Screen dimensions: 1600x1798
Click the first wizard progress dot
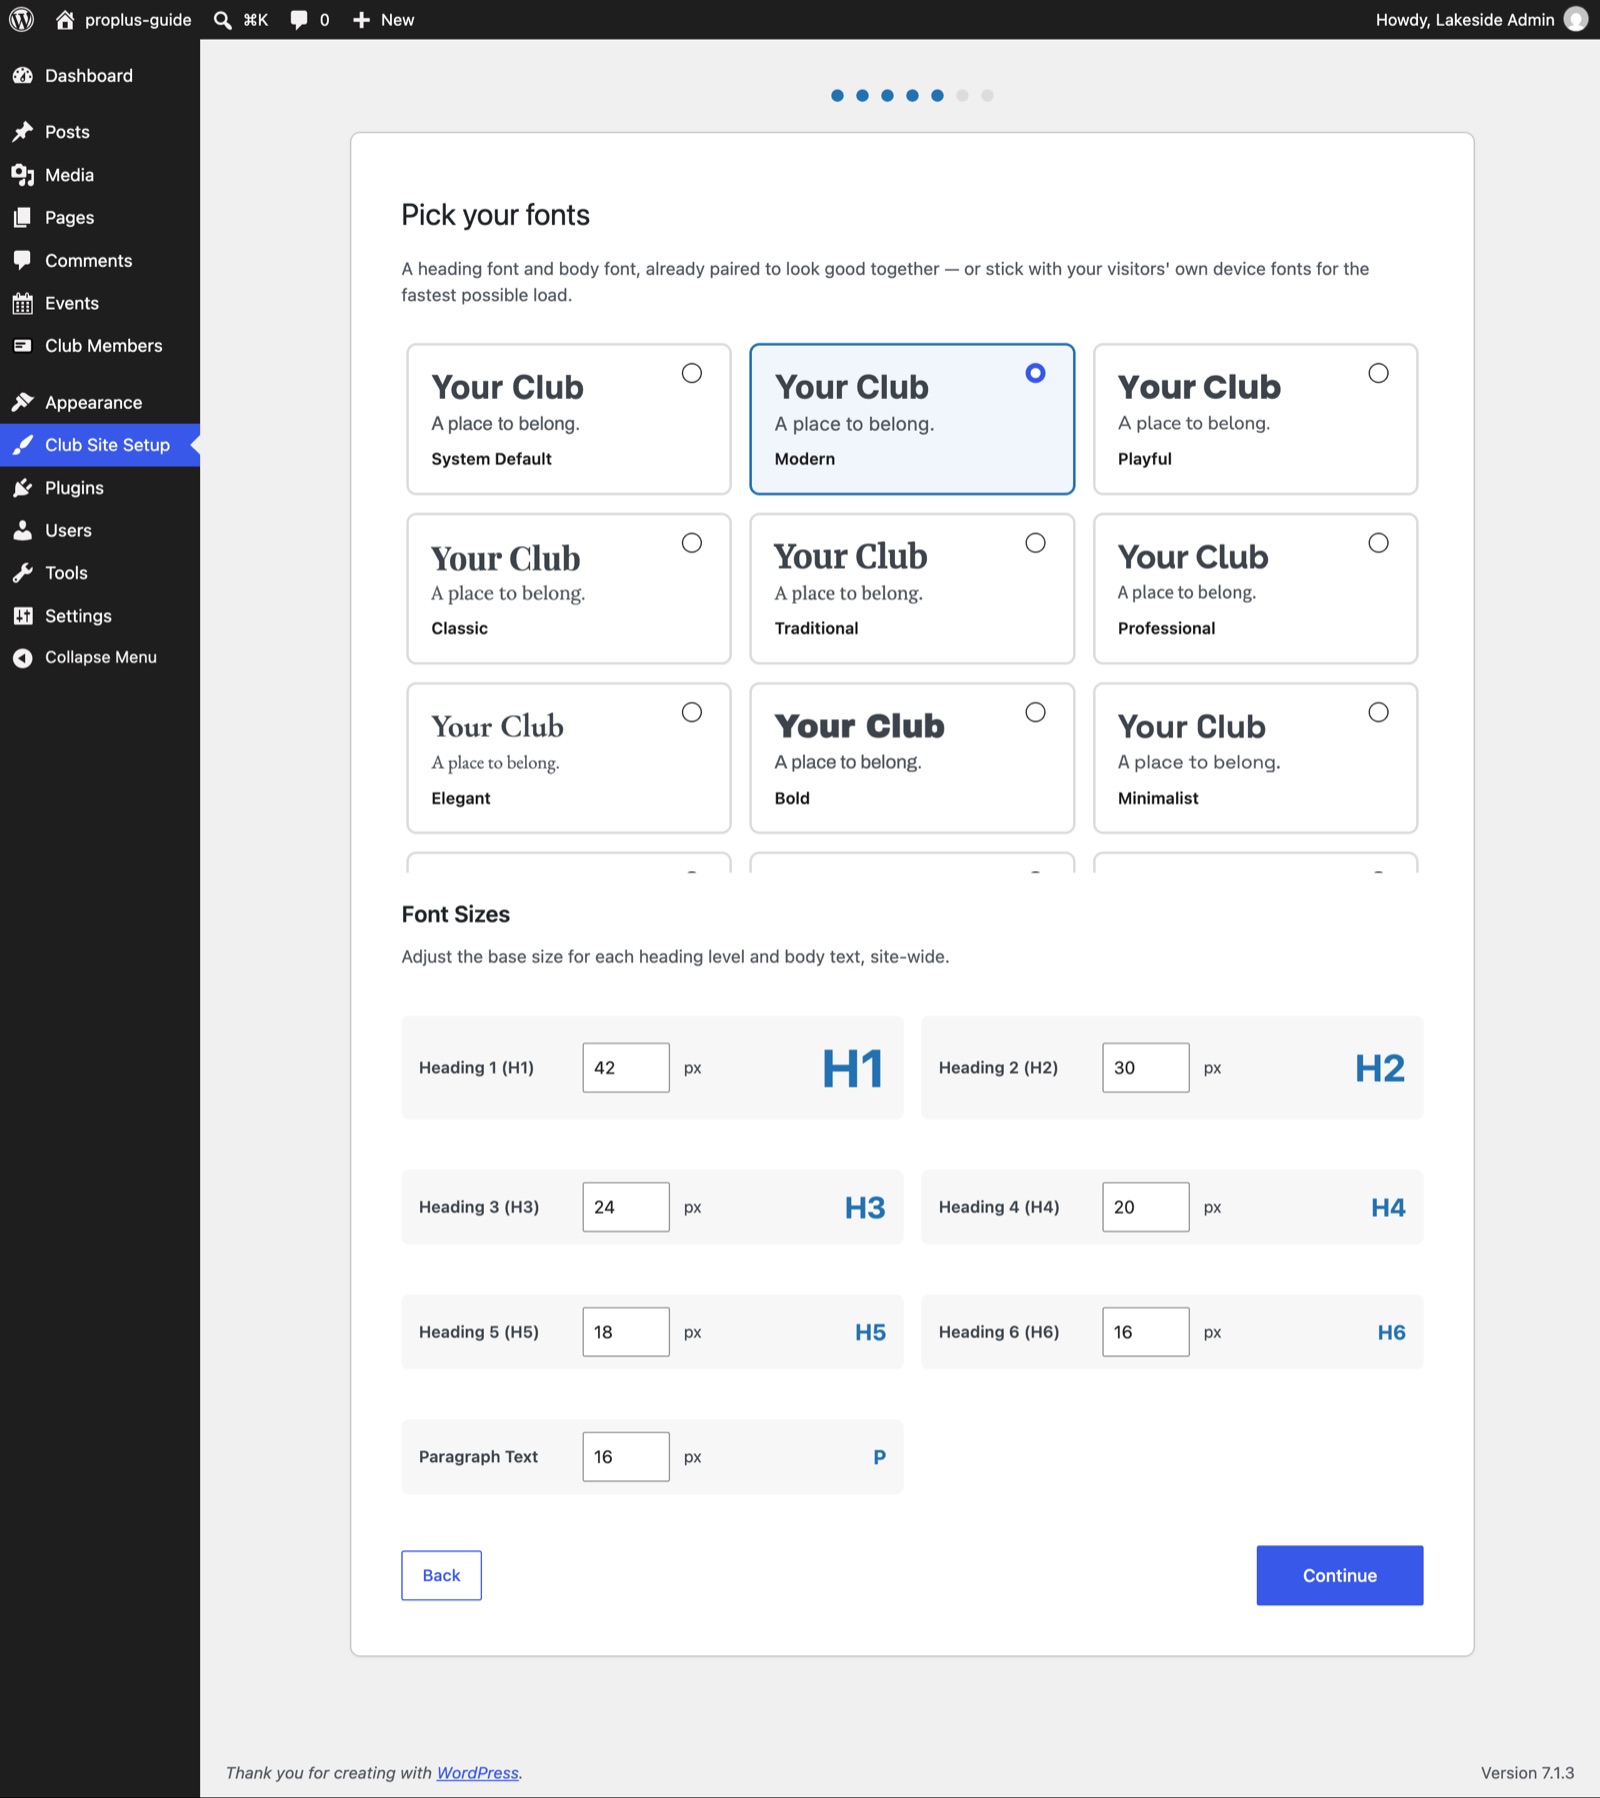(837, 96)
